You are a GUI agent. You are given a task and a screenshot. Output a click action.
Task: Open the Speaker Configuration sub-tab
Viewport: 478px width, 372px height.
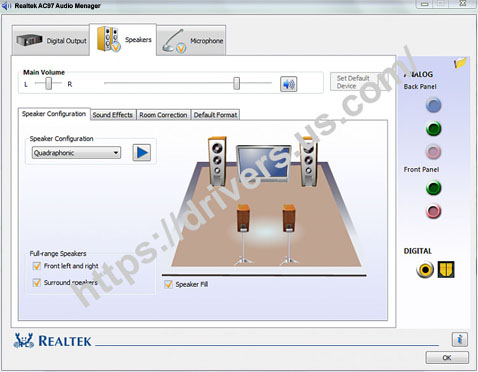click(54, 114)
